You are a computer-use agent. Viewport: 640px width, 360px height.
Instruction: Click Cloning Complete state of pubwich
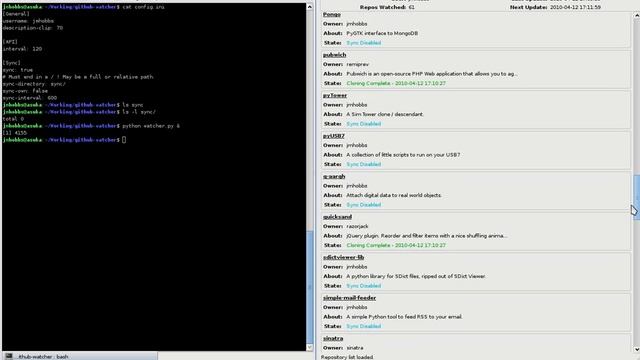coord(396,83)
